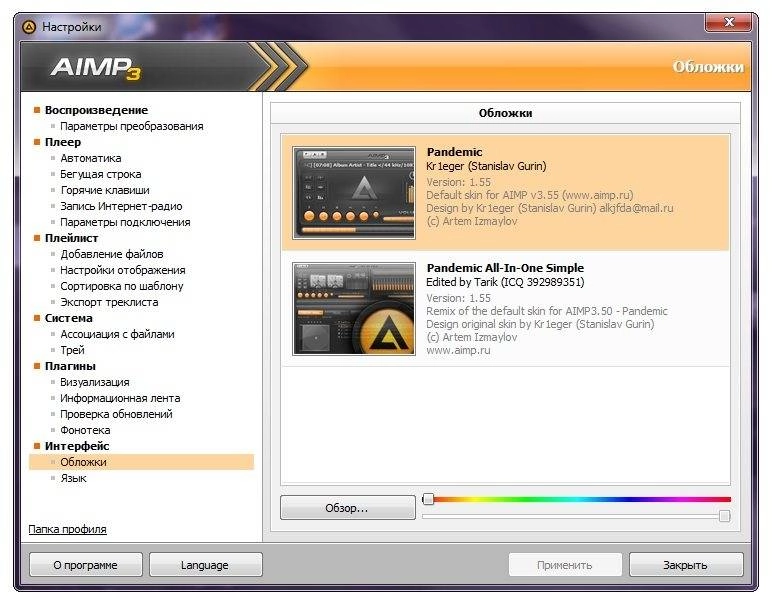Screen dimensions: 776x611
Task: Open the Интерфейс section
Action: click(x=77, y=446)
